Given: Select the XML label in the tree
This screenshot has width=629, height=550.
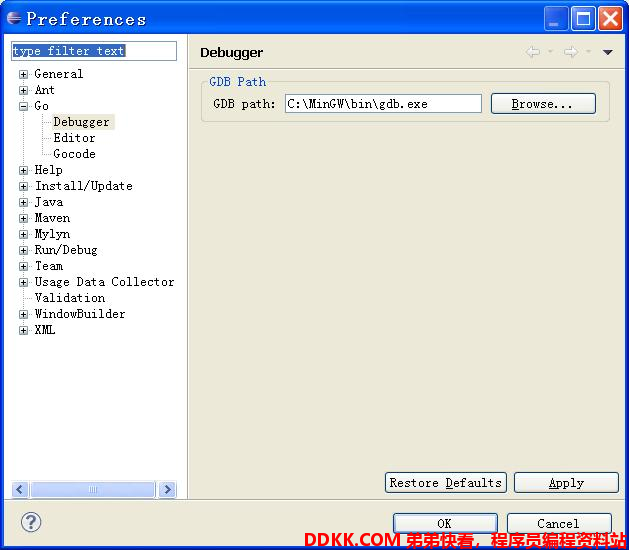Looking at the screenshot, I should [x=45, y=330].
